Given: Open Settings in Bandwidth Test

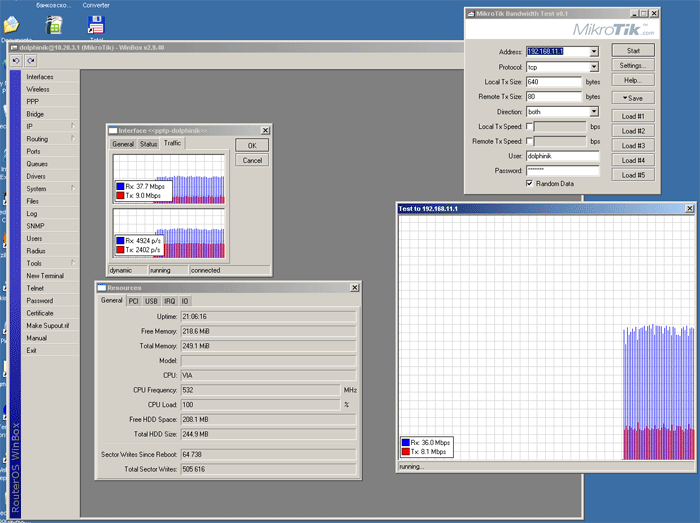Looking at the screenshot, I should pyautogui.click(x=633, y=65).
